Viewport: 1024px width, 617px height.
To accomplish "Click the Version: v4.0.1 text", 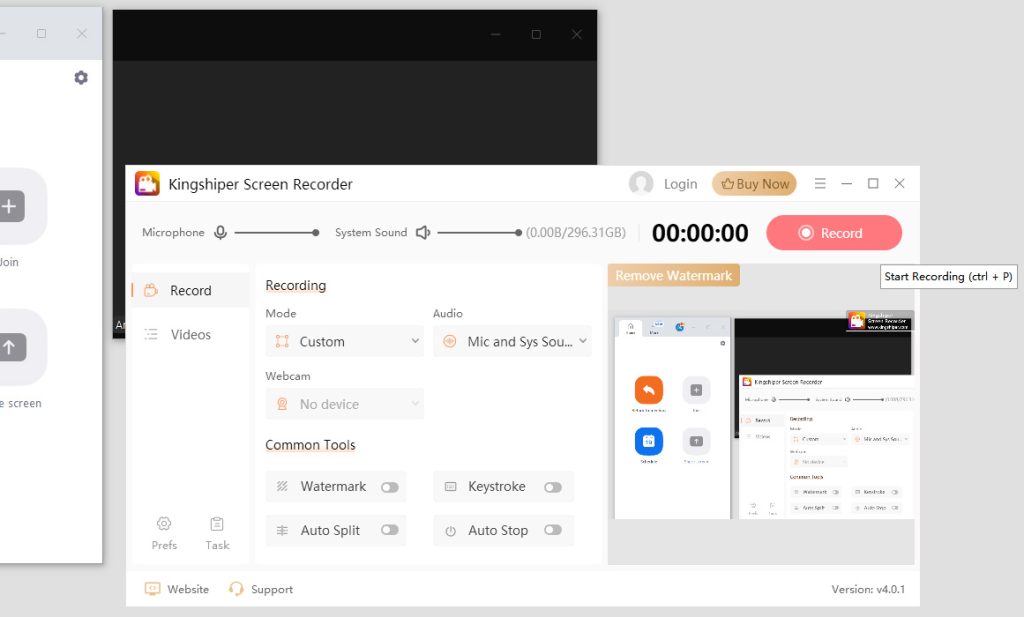I will click(x=868, y=589).
